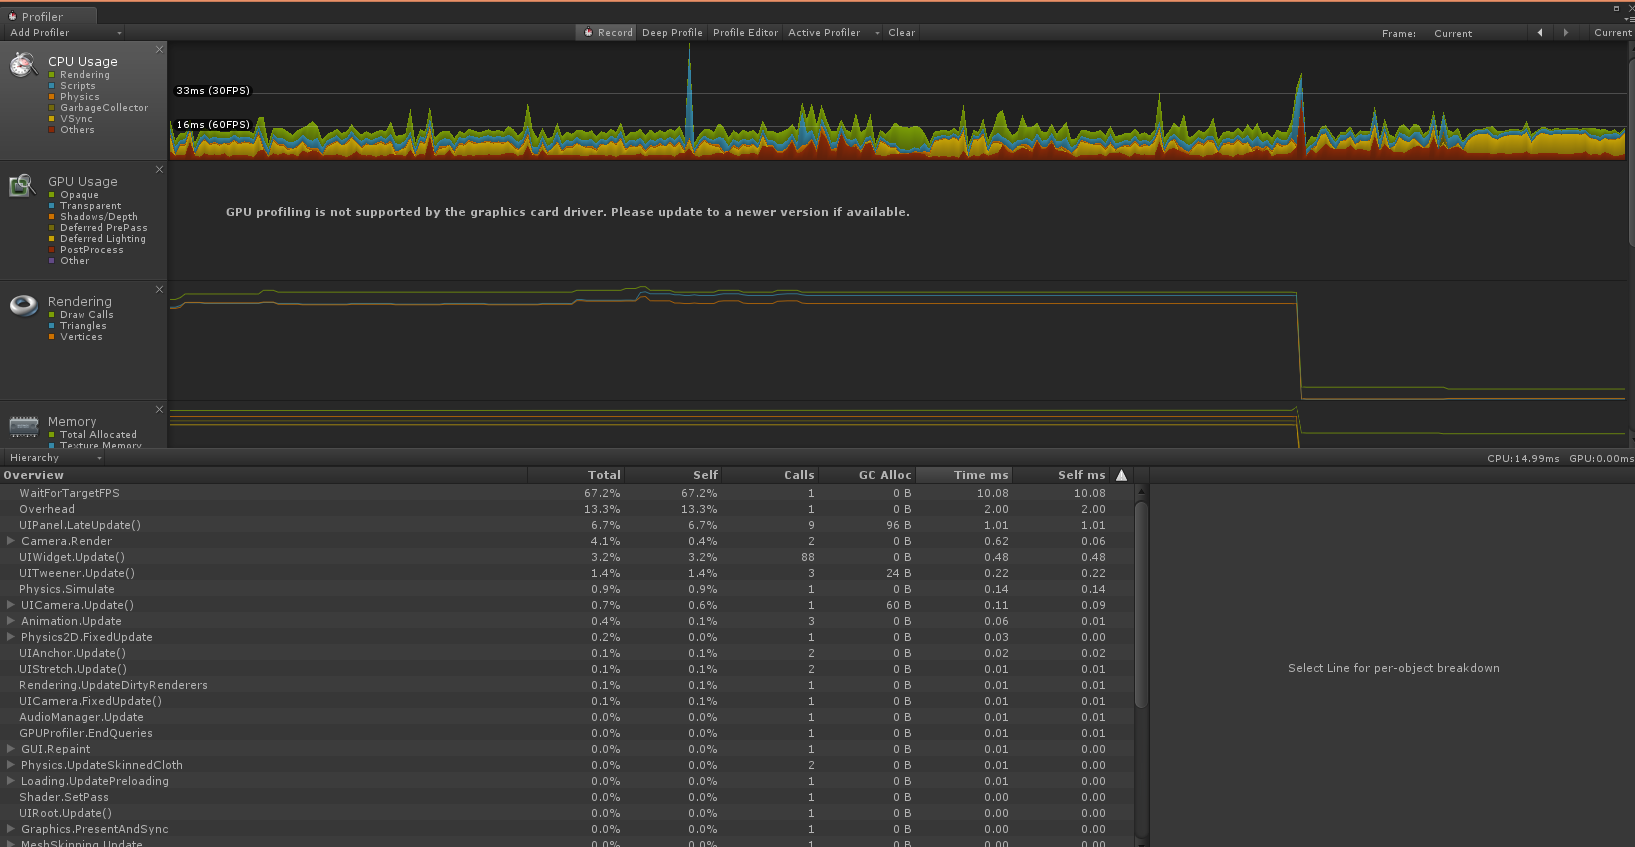Expand the UICamera.Update() row
Viewport: 1635px width, 847px height.
point(11,605)
